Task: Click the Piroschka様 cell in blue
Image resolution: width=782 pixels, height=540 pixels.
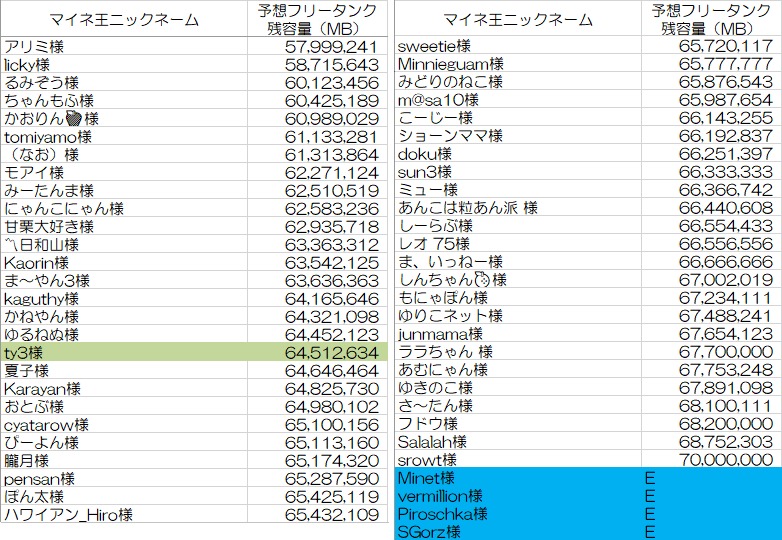Action: point(518,514)
